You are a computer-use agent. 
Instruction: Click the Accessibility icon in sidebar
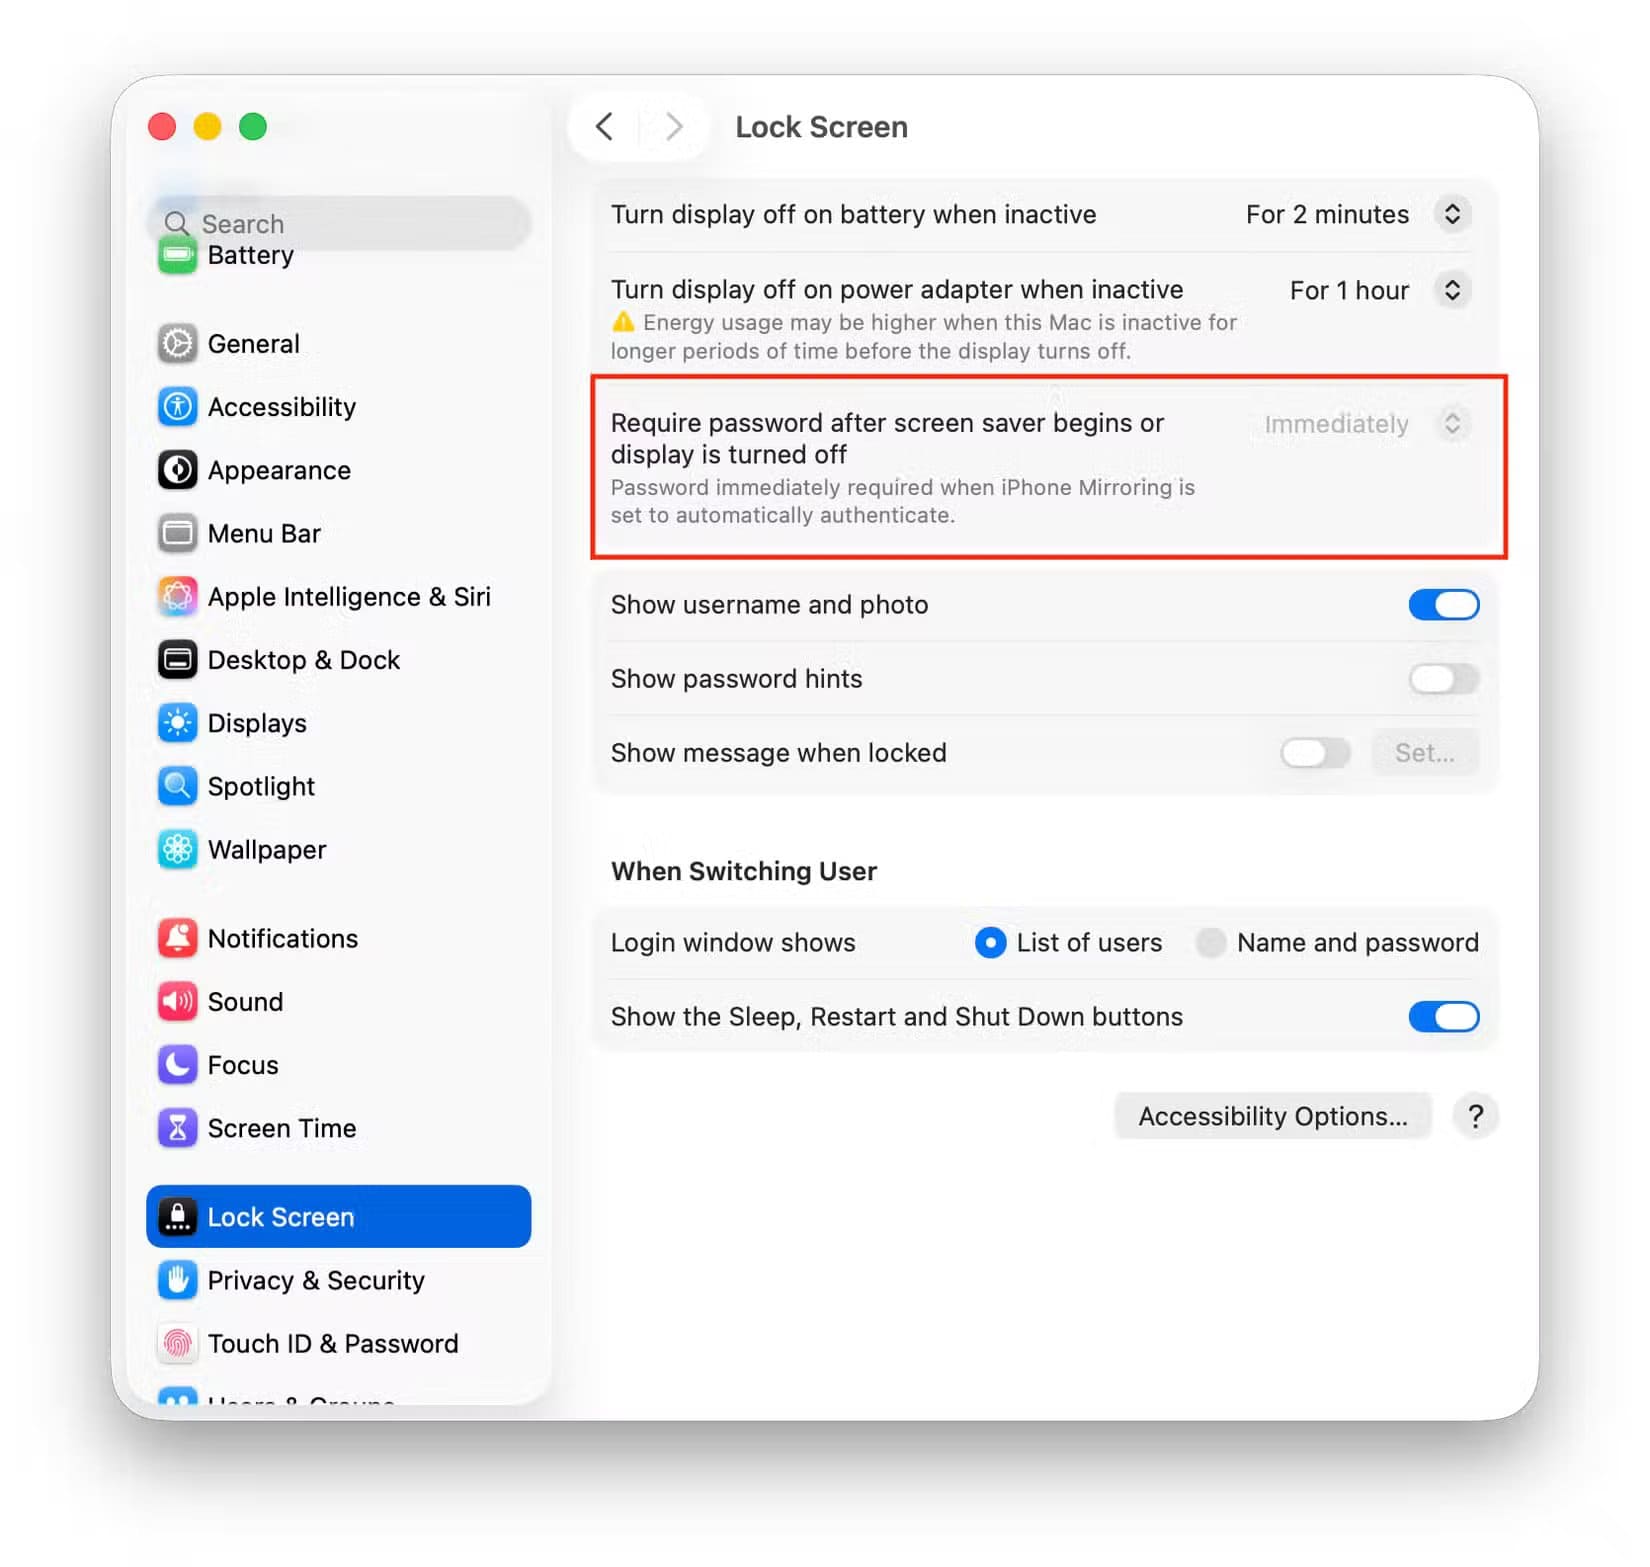pos(178,407)
